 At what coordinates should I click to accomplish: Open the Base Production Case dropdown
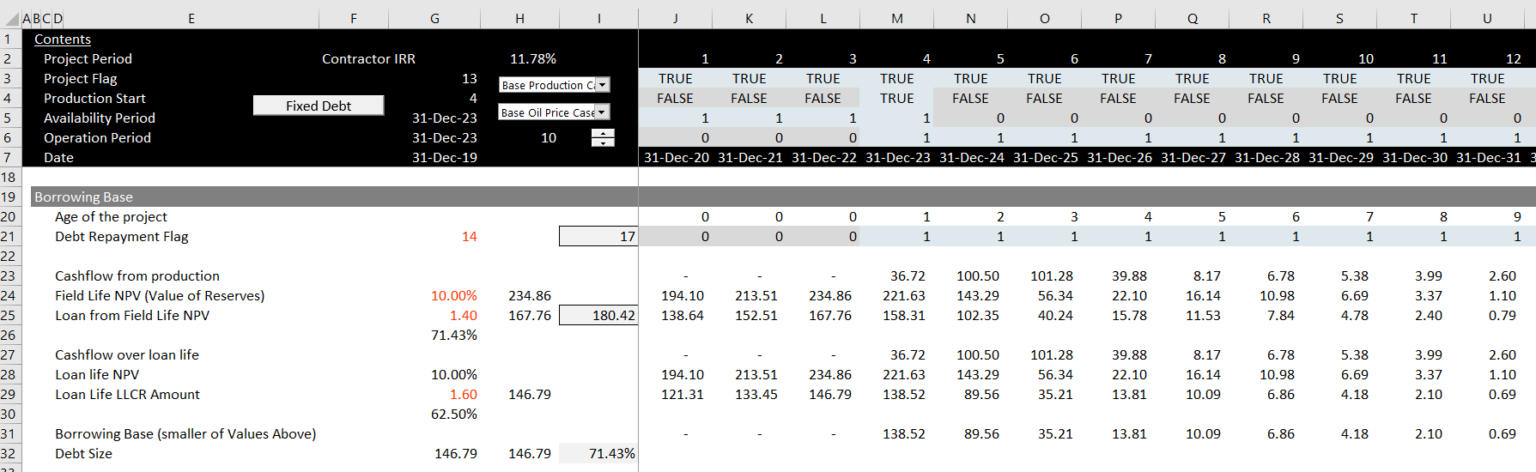[x=602, y=86]
